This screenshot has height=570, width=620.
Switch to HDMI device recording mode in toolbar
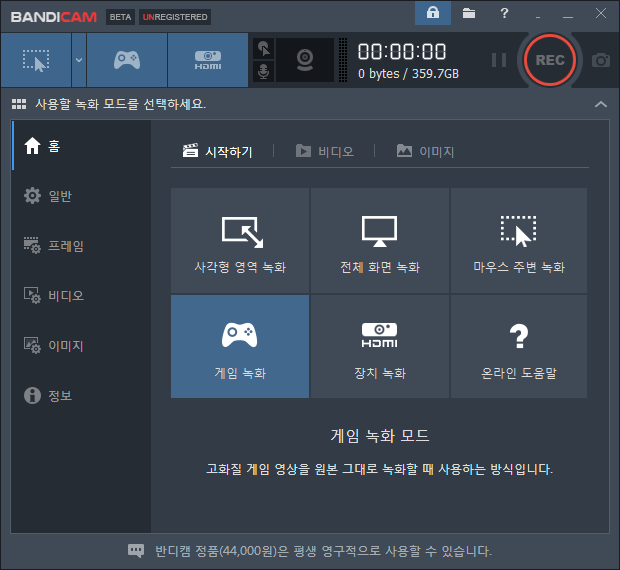pyautogui.click(x=208, y=60)
